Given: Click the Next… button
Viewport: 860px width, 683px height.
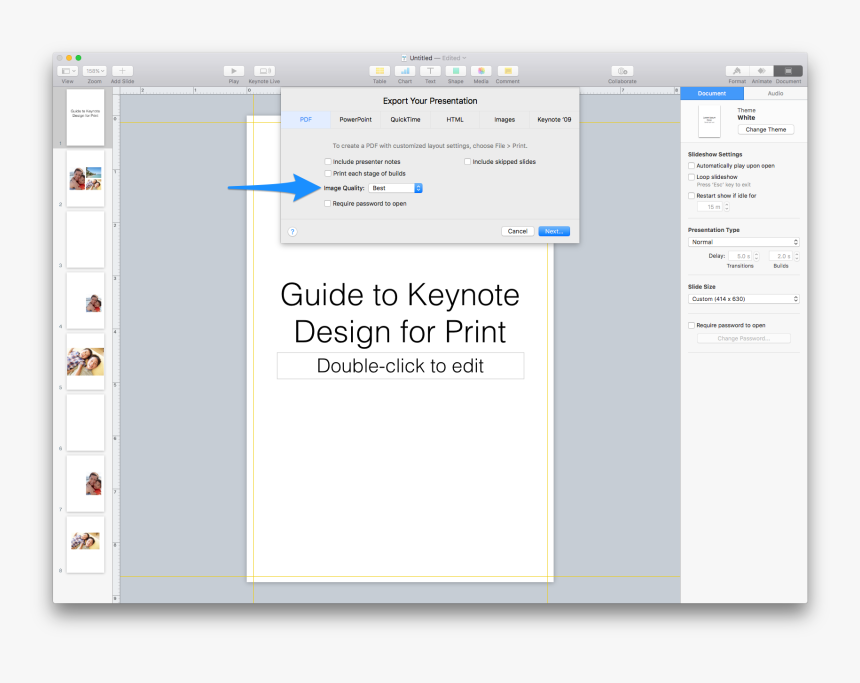Looking at the screenshot, I should [x=554, y=232].
